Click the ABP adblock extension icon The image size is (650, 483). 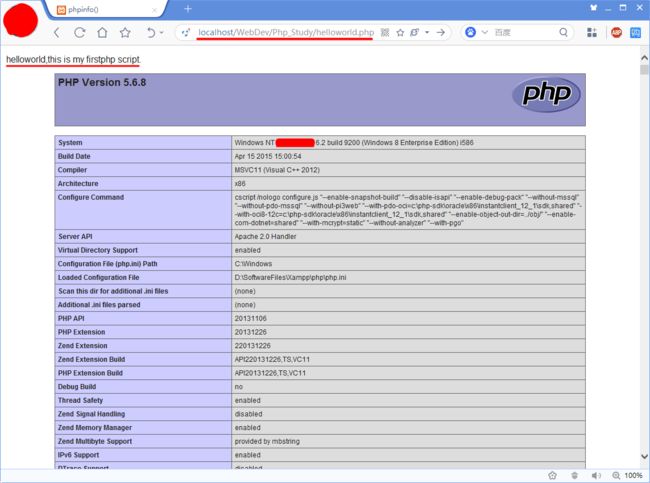[616, 32]
